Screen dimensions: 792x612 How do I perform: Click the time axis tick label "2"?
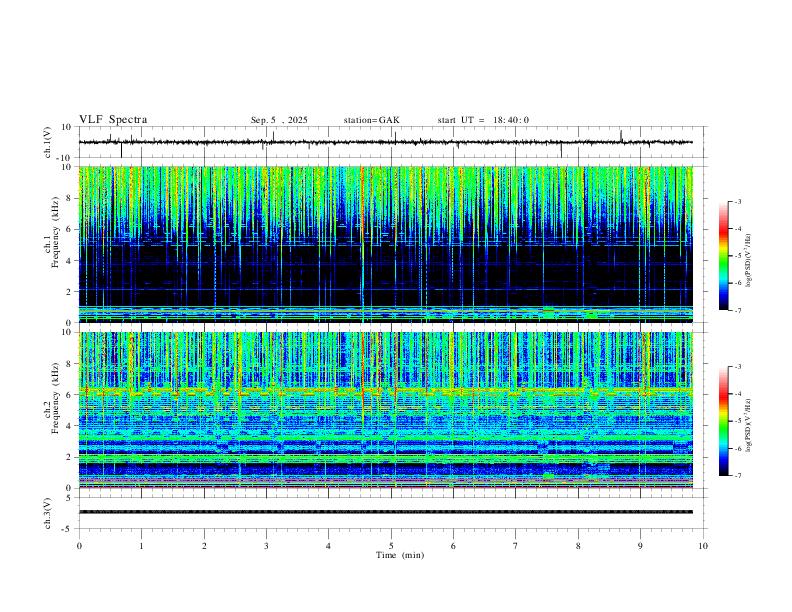click(204, 546)
